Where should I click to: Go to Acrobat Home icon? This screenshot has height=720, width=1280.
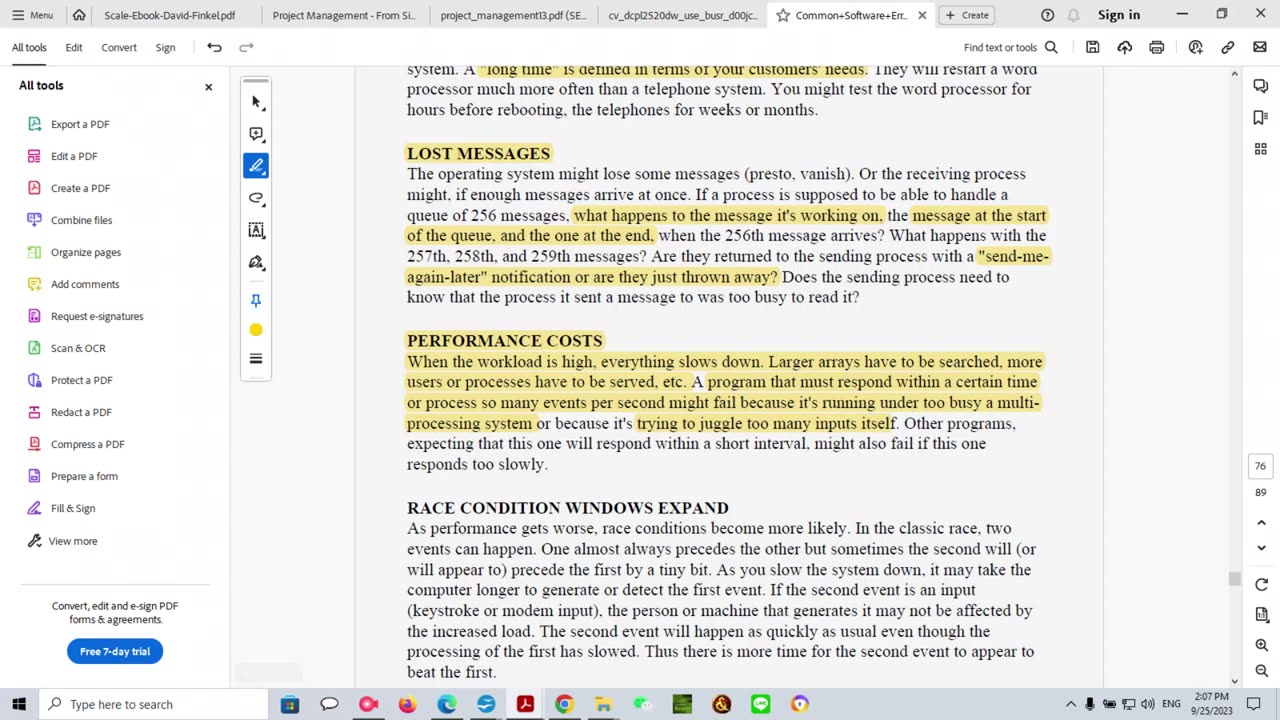(79, 15)
